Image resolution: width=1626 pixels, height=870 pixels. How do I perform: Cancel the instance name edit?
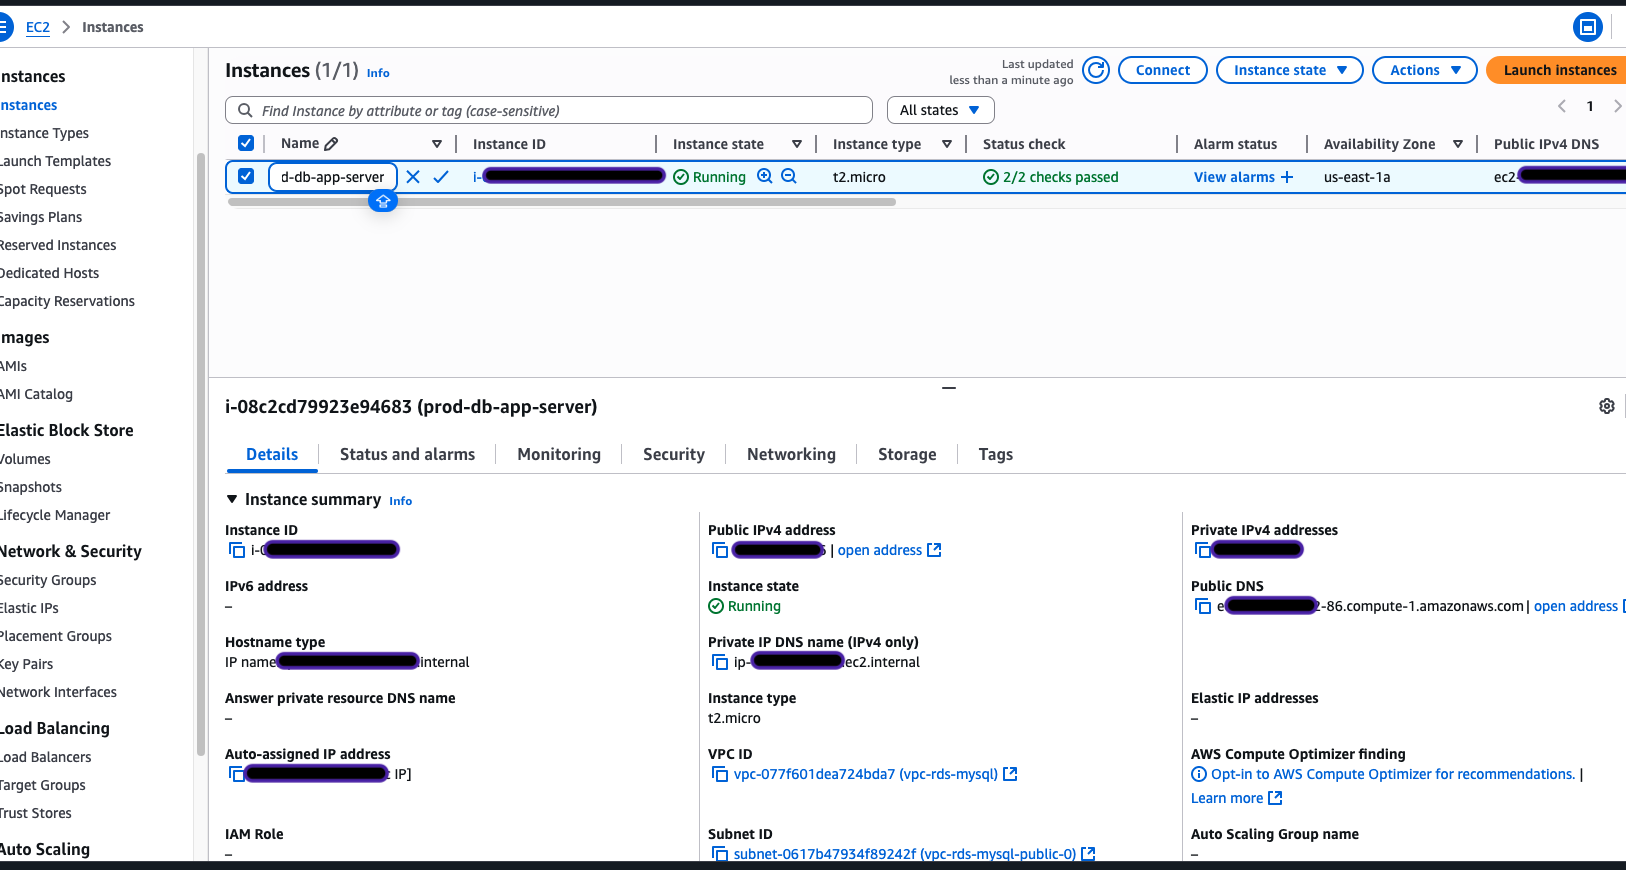(x=413, y=177)
